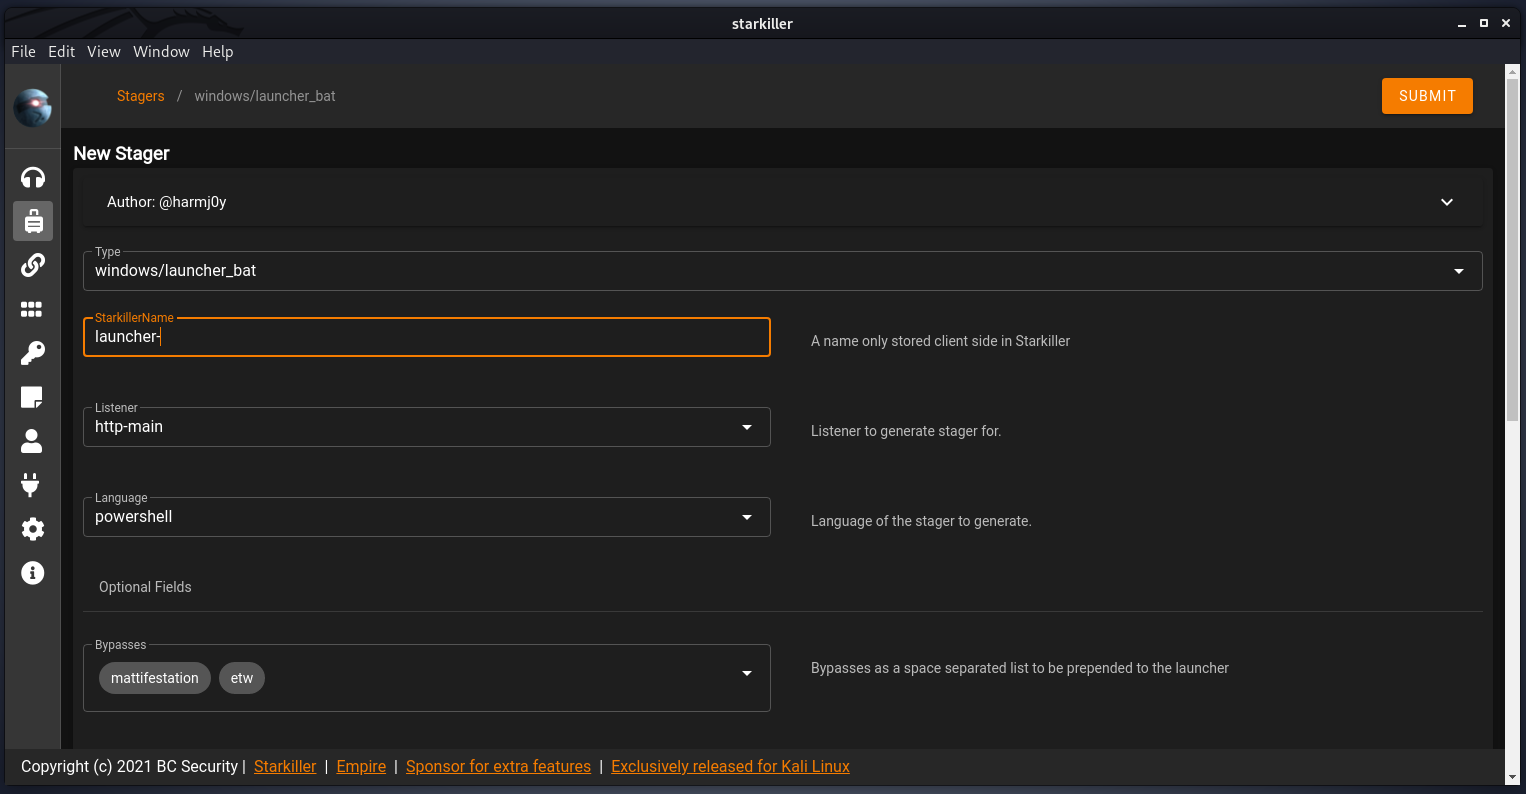Image resolution: width=1526 pixels, height=794 pixels.
Task: Open the Edit menu
Action: coord(61,52)
